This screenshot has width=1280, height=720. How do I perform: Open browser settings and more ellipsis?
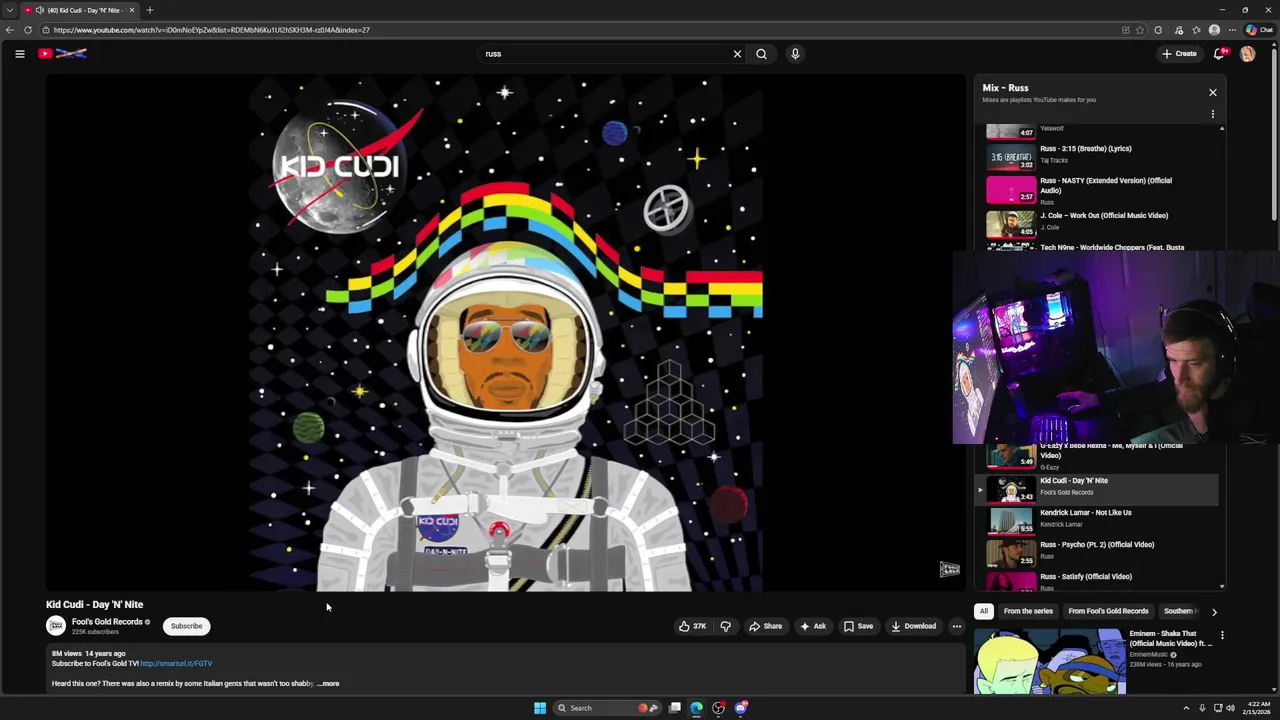pyautogui.click(x=1232, y=30)
